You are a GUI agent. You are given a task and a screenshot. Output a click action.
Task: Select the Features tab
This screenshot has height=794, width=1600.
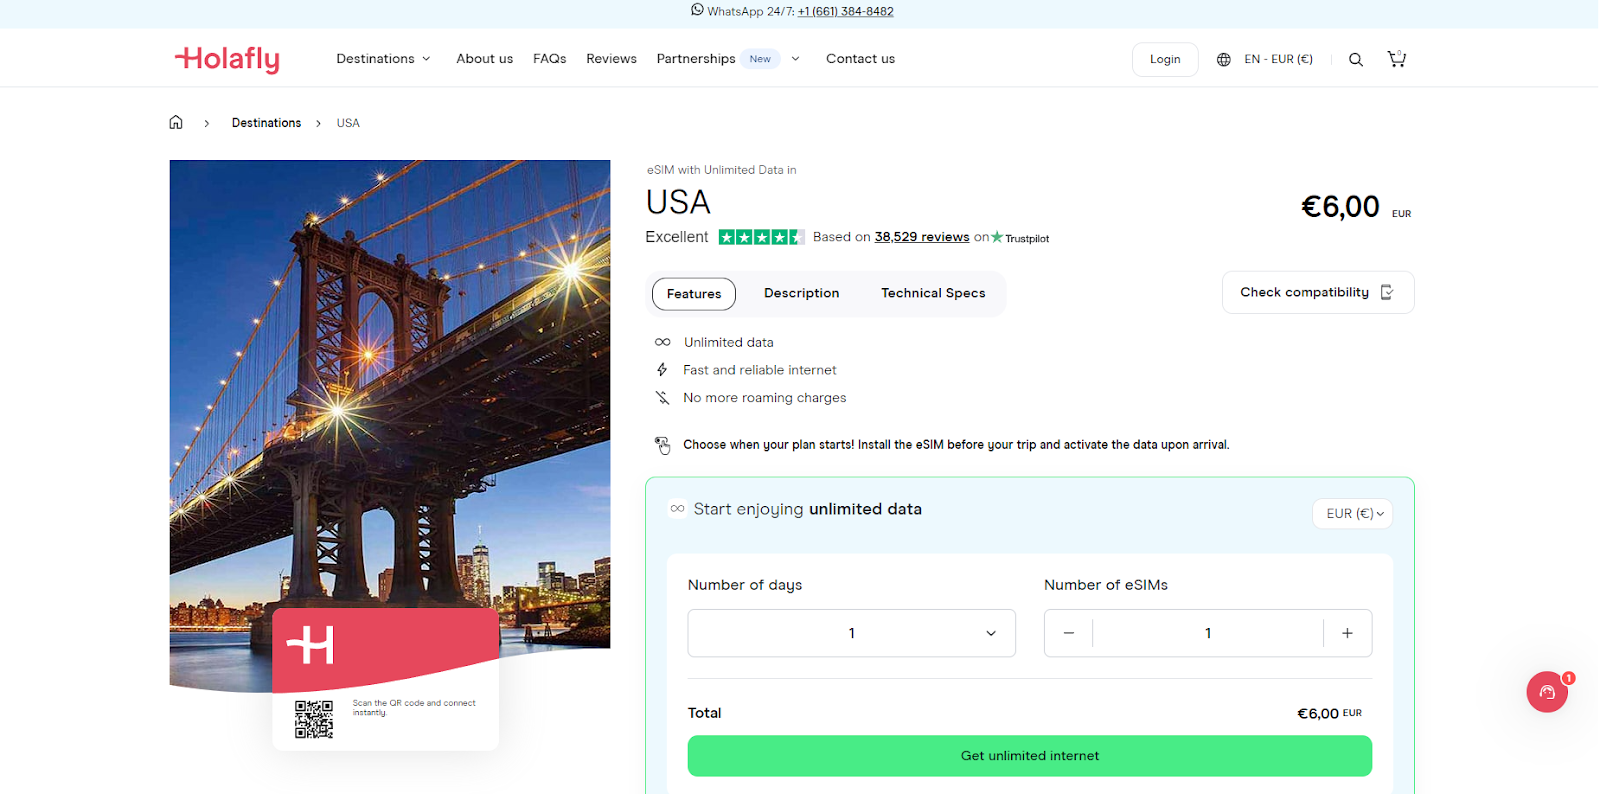pyautogui.click(x=694, y=294)
